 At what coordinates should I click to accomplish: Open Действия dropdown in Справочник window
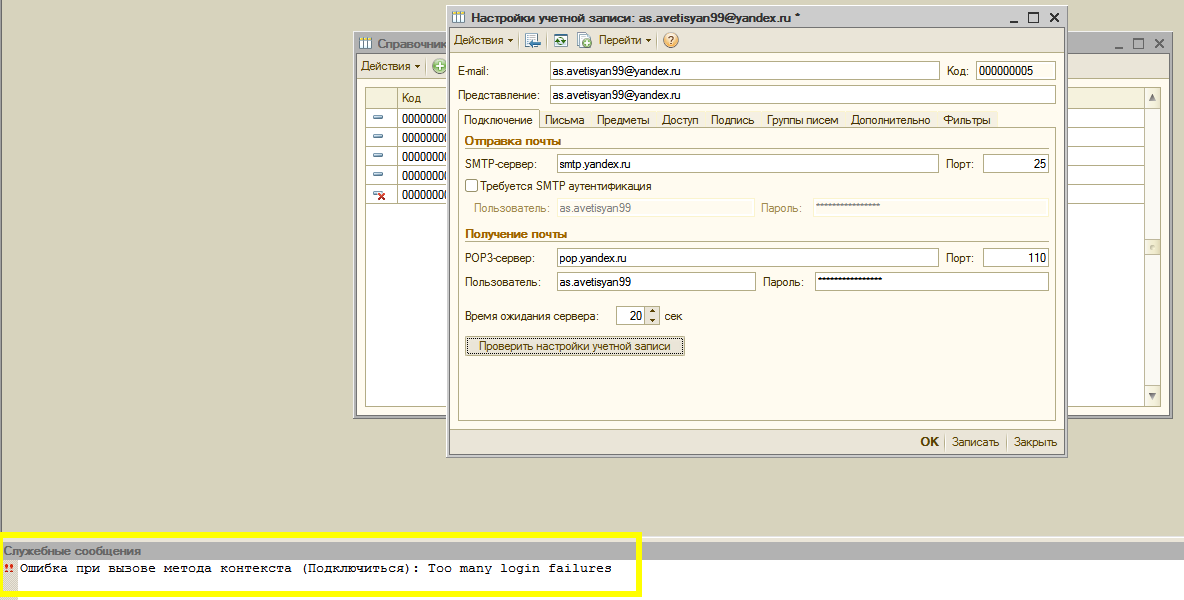point(390,67)
